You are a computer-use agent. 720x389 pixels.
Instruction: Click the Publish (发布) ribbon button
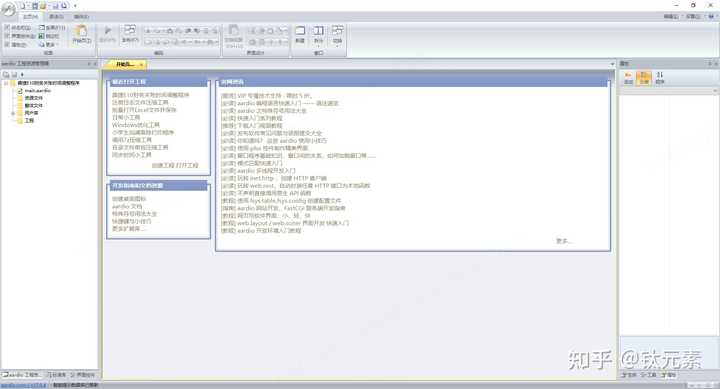pyautogui.click(x=130, y=34)
